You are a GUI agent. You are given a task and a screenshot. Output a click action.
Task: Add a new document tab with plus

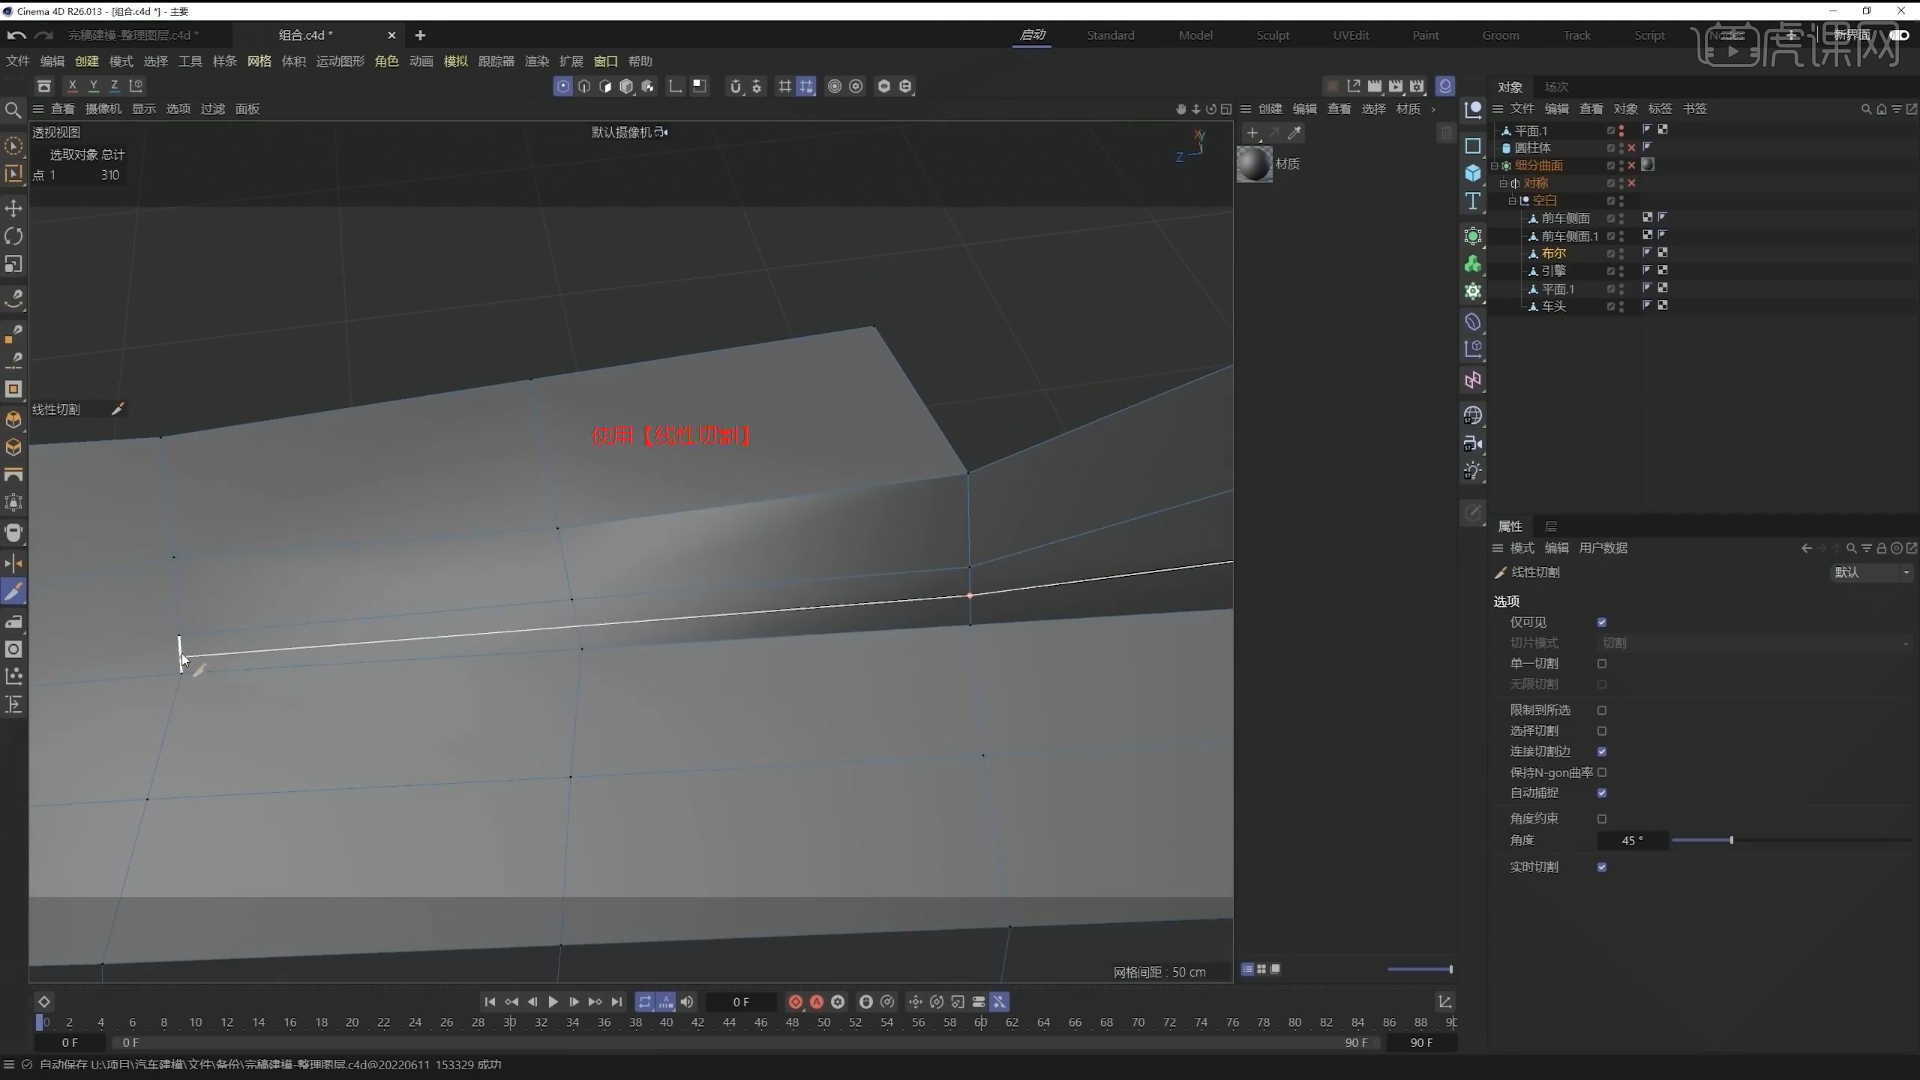pos(420,35)
